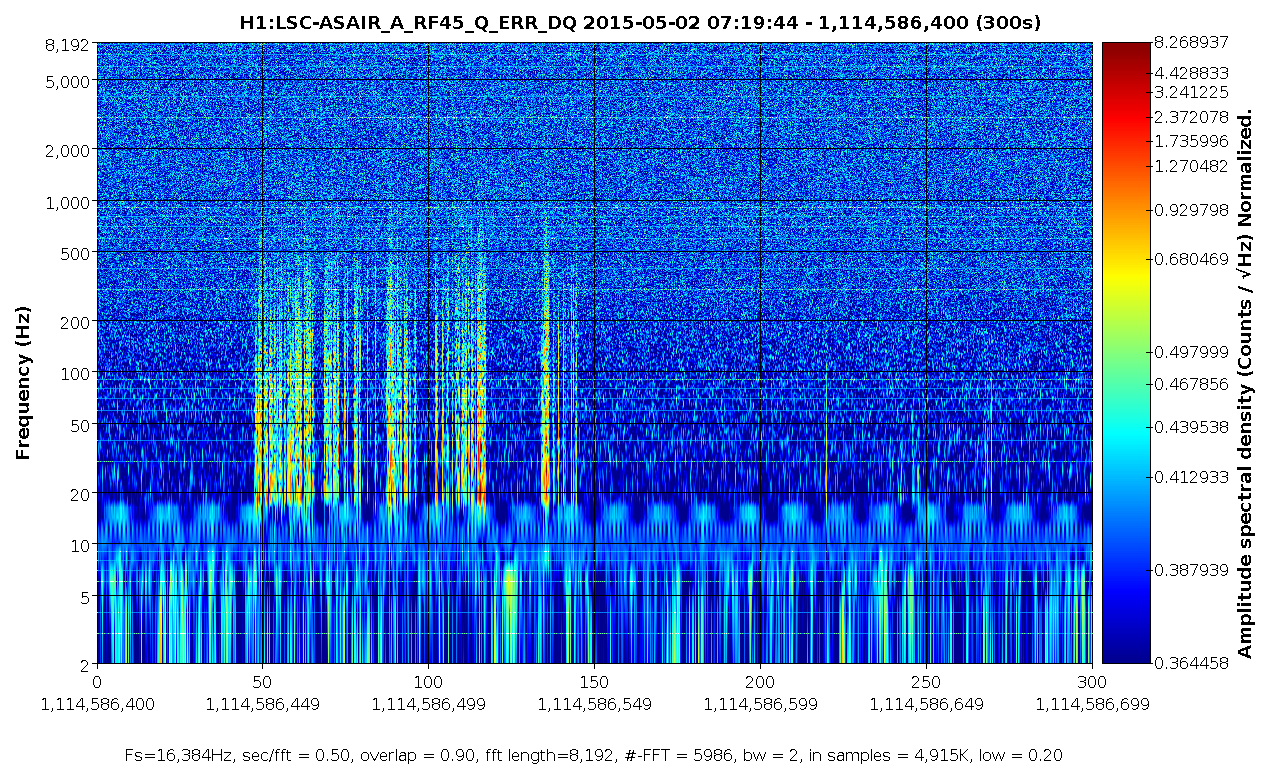The image size is (1280, 768).
Task: Select the 150 seconds x-axis tick
Action: coord(595,681)
